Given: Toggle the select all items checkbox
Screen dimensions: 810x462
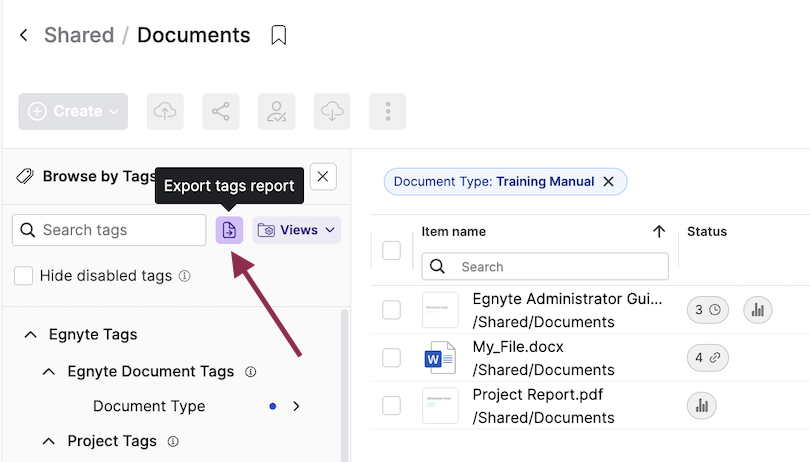Looking at the screenshot, I should coord(391,250).
